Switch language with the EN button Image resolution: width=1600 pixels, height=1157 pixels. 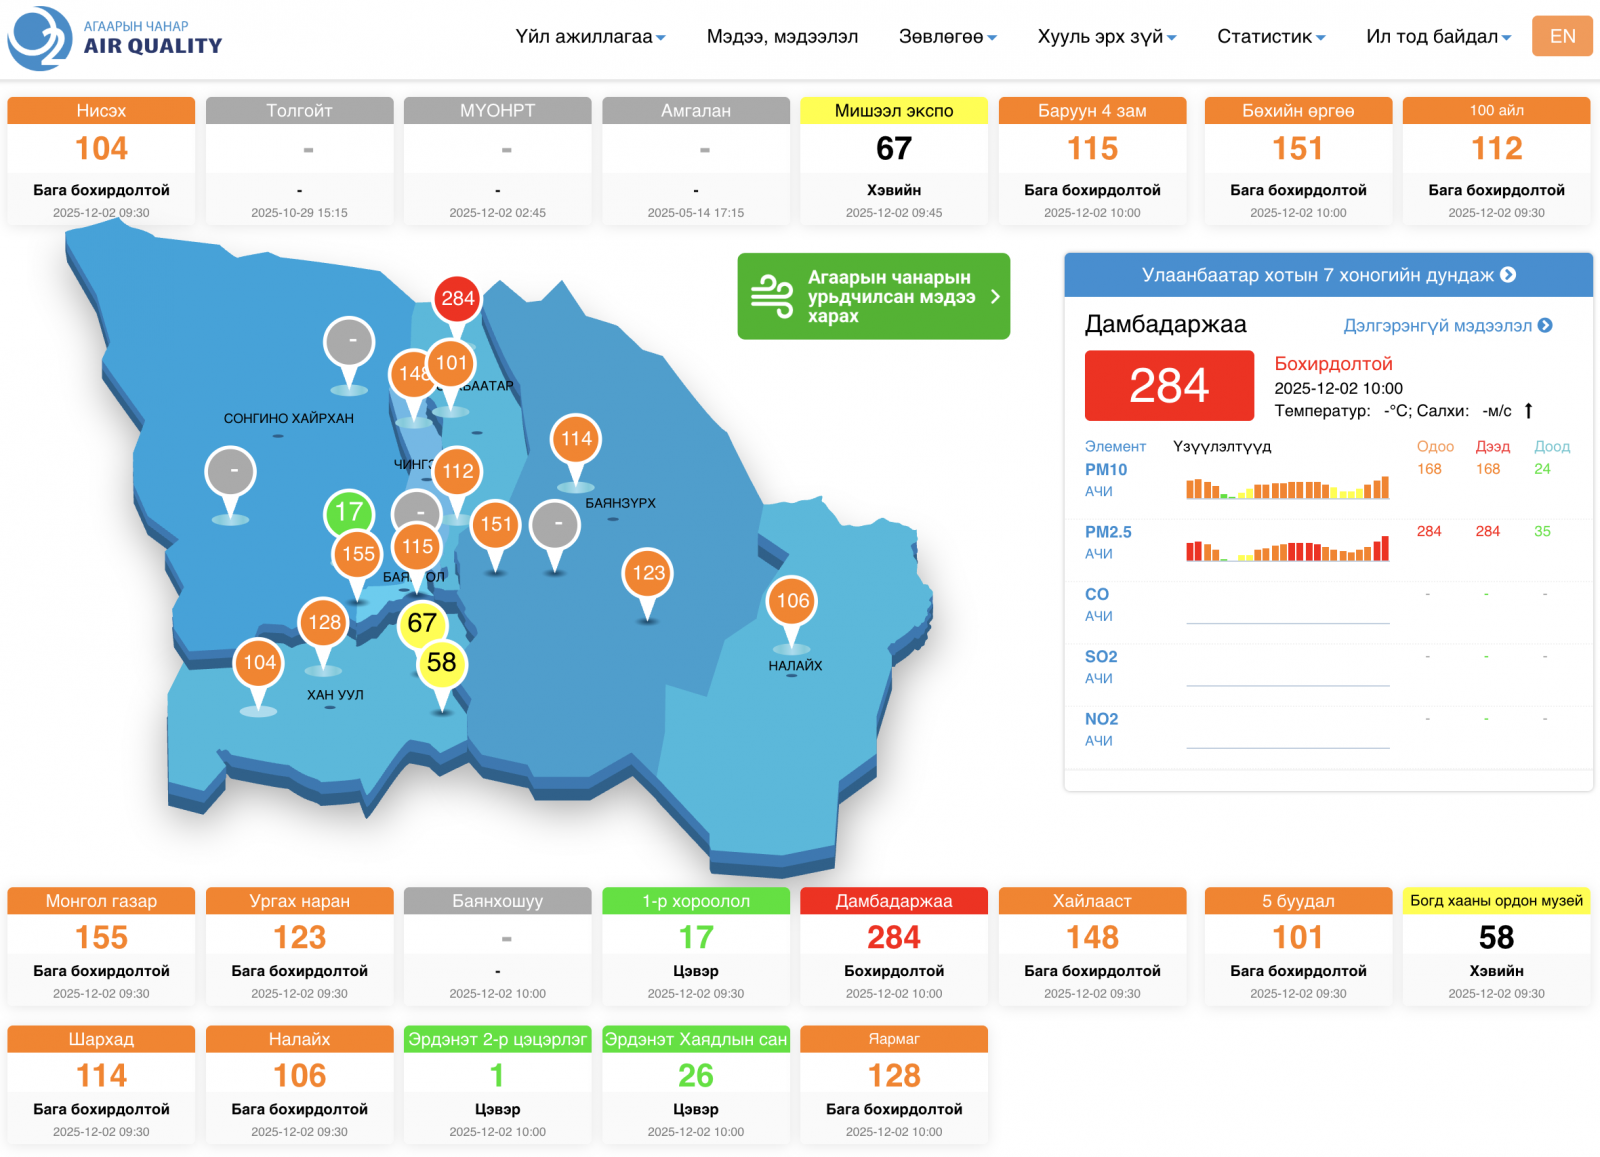pyautogui.click(x=1562, y=37)
